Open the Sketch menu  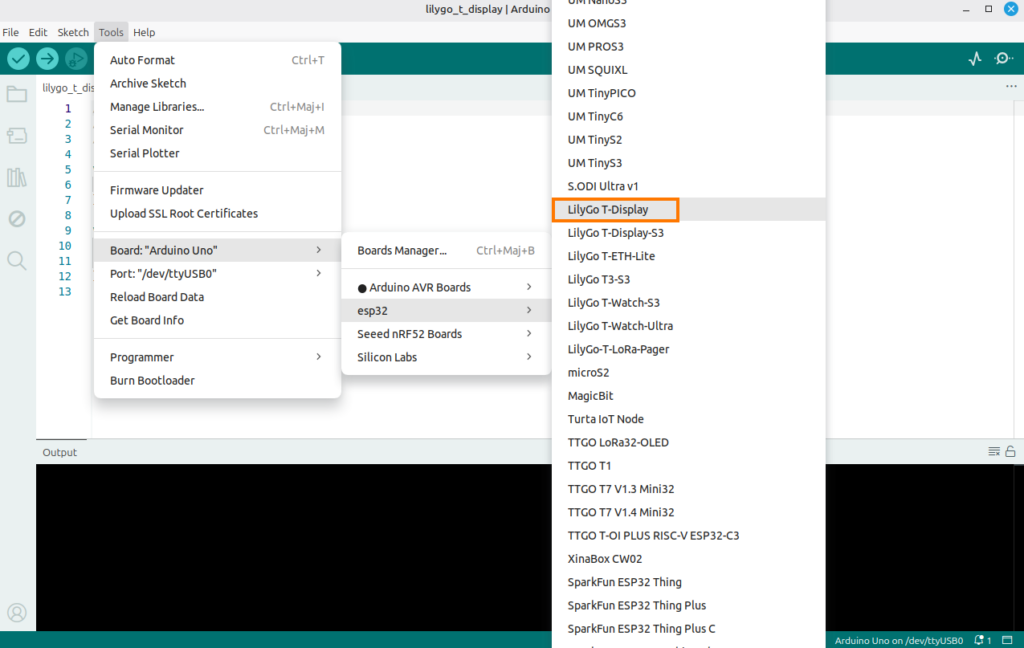[73, 32]
